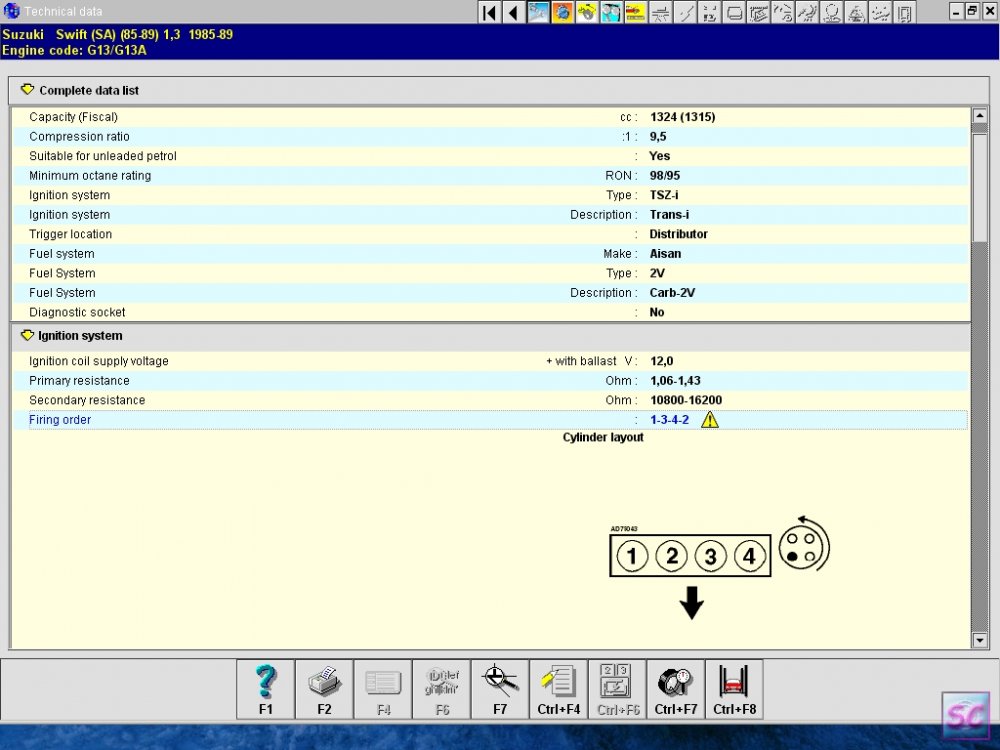Click the Aisan fuel system make value

665,253
